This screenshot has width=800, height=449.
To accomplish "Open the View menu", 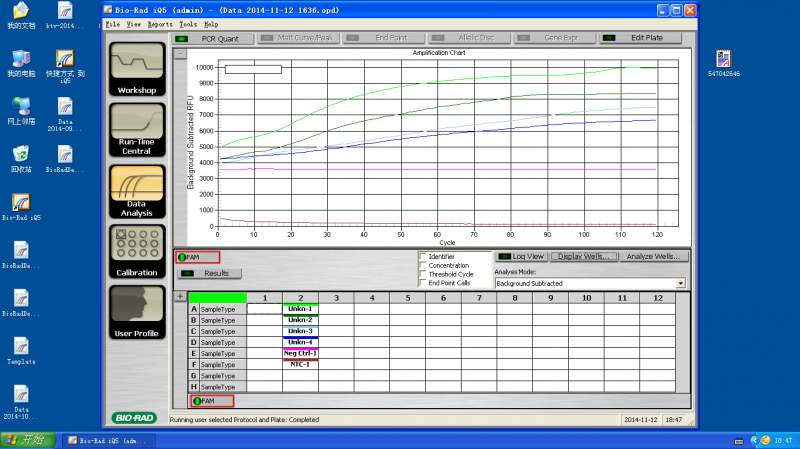I will [134, 24].
